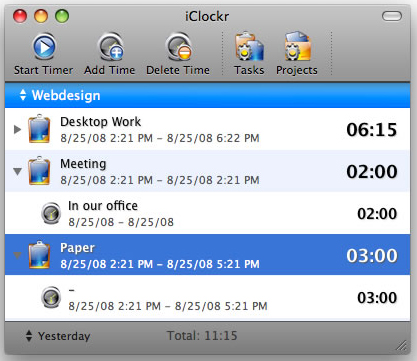Image resolution: width=417 pixels, height=361 pixels.
Task: Open the Projects toolbar icon
Action: click(298, 47)
